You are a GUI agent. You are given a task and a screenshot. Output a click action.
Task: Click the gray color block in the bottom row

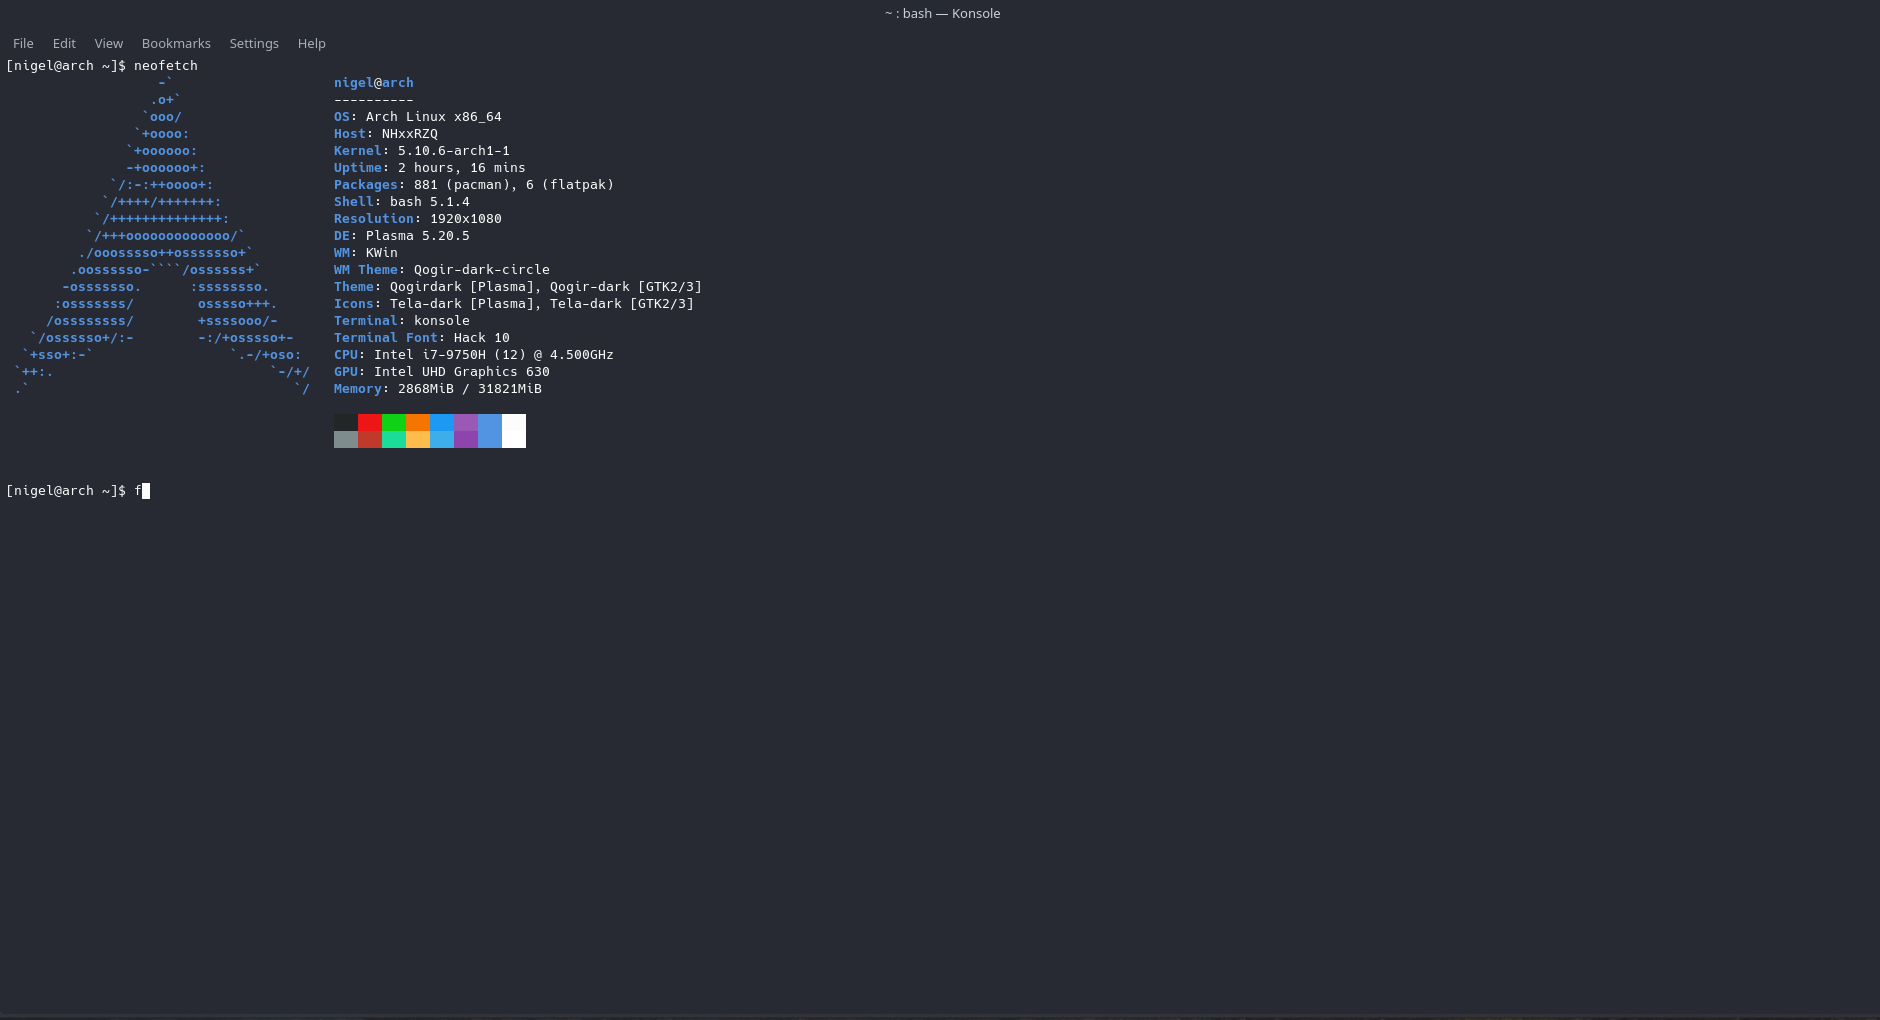pyautogui.click(x=346, y=439)
